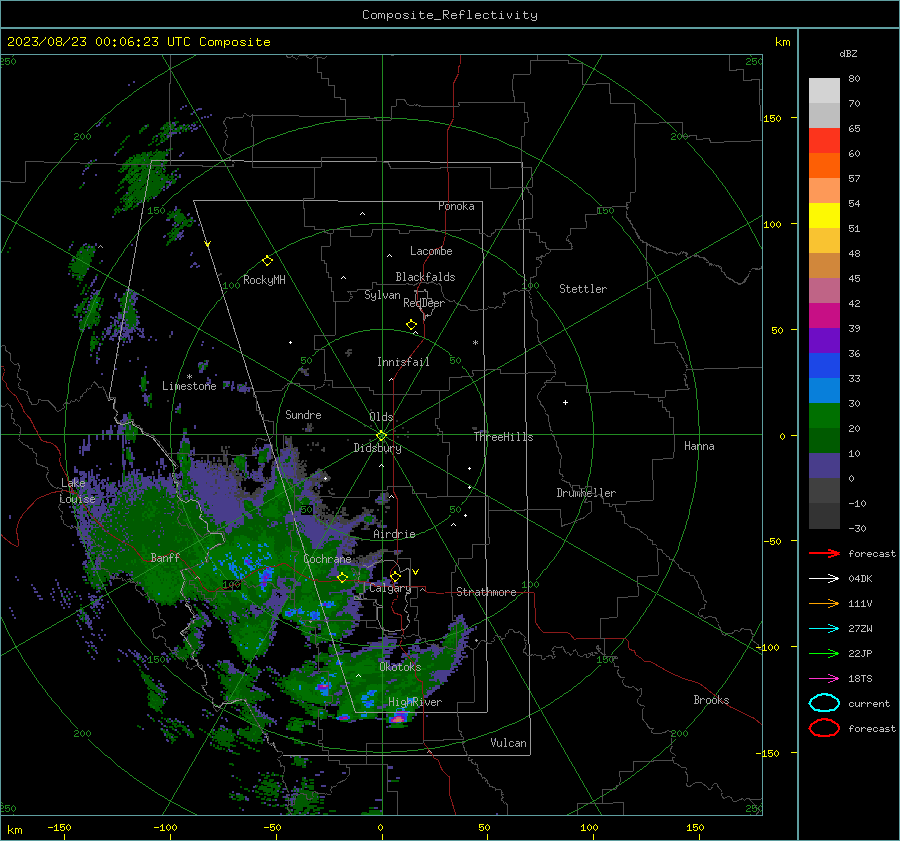
Task: Click the Limestone label
Action: [x=189, y=386]
